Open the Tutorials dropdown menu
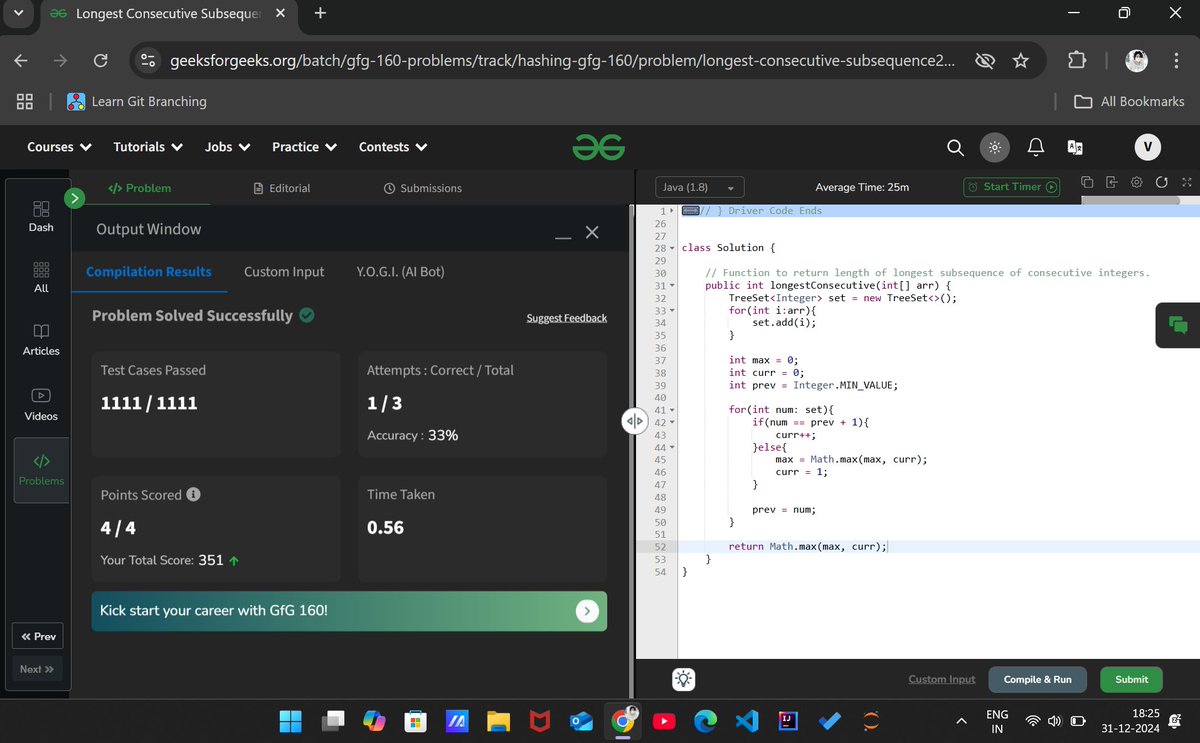The width and height of the screenshot is (1200, 743). [148, 147]
